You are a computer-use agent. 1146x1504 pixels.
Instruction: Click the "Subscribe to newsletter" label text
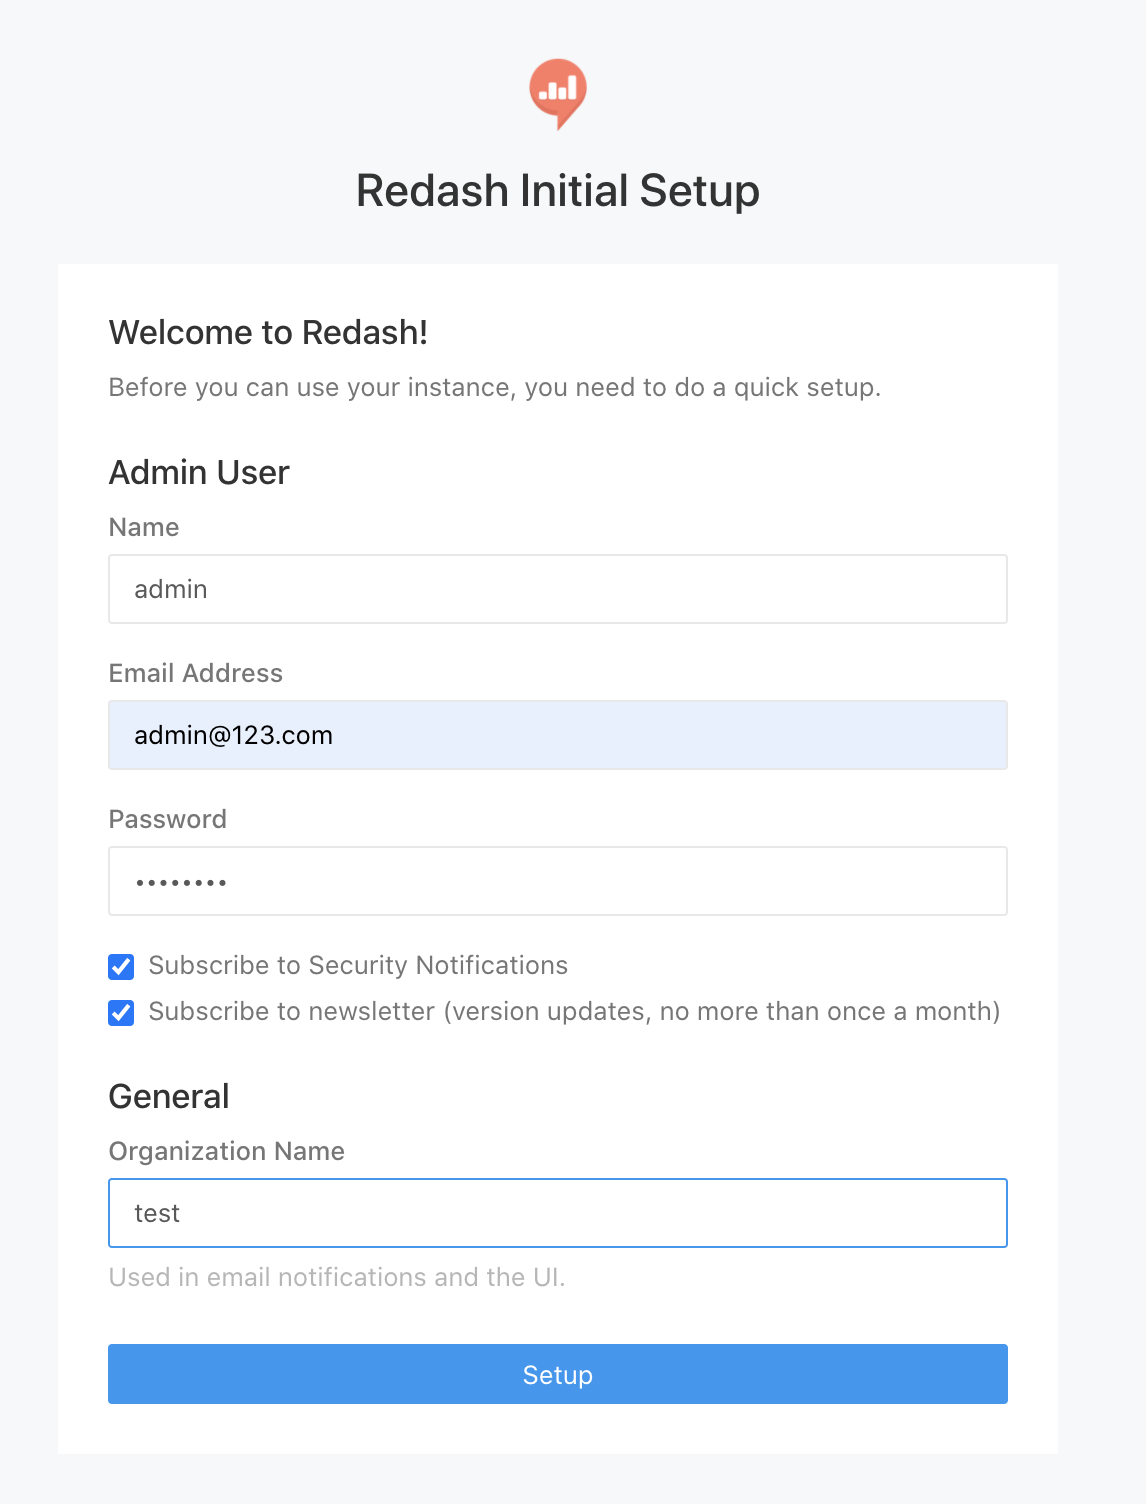click(574, 1011)
